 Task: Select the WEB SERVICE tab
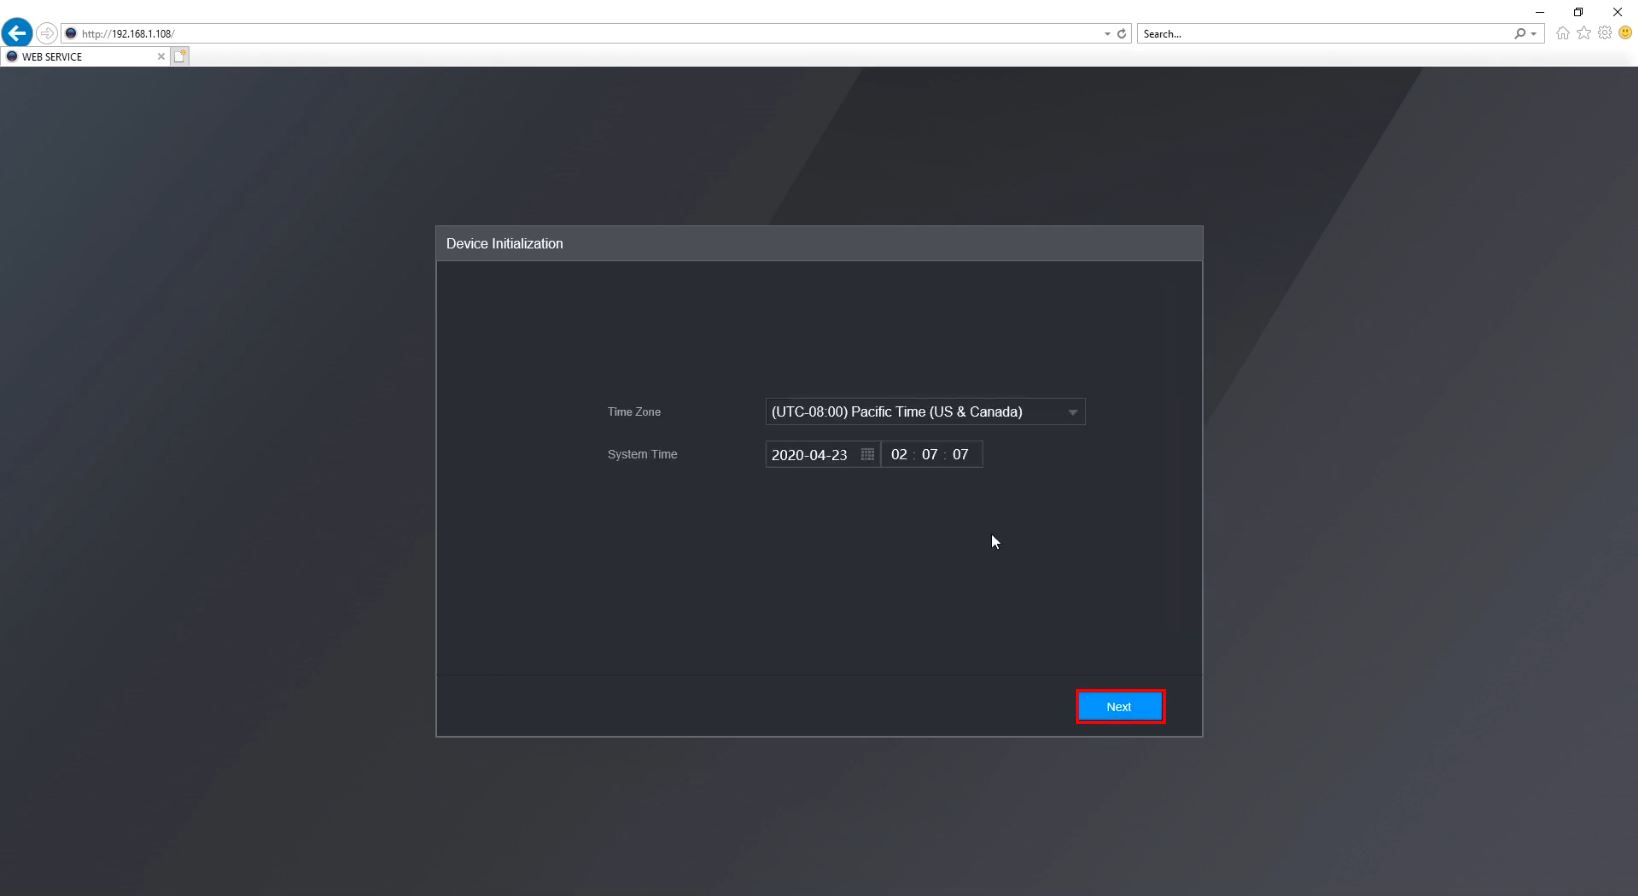85,57
